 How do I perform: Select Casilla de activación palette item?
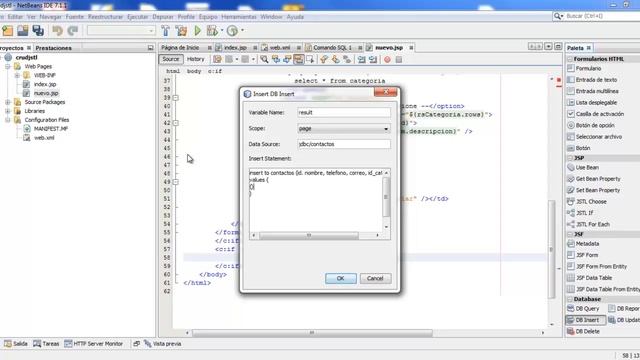click(x=596, y=114)
